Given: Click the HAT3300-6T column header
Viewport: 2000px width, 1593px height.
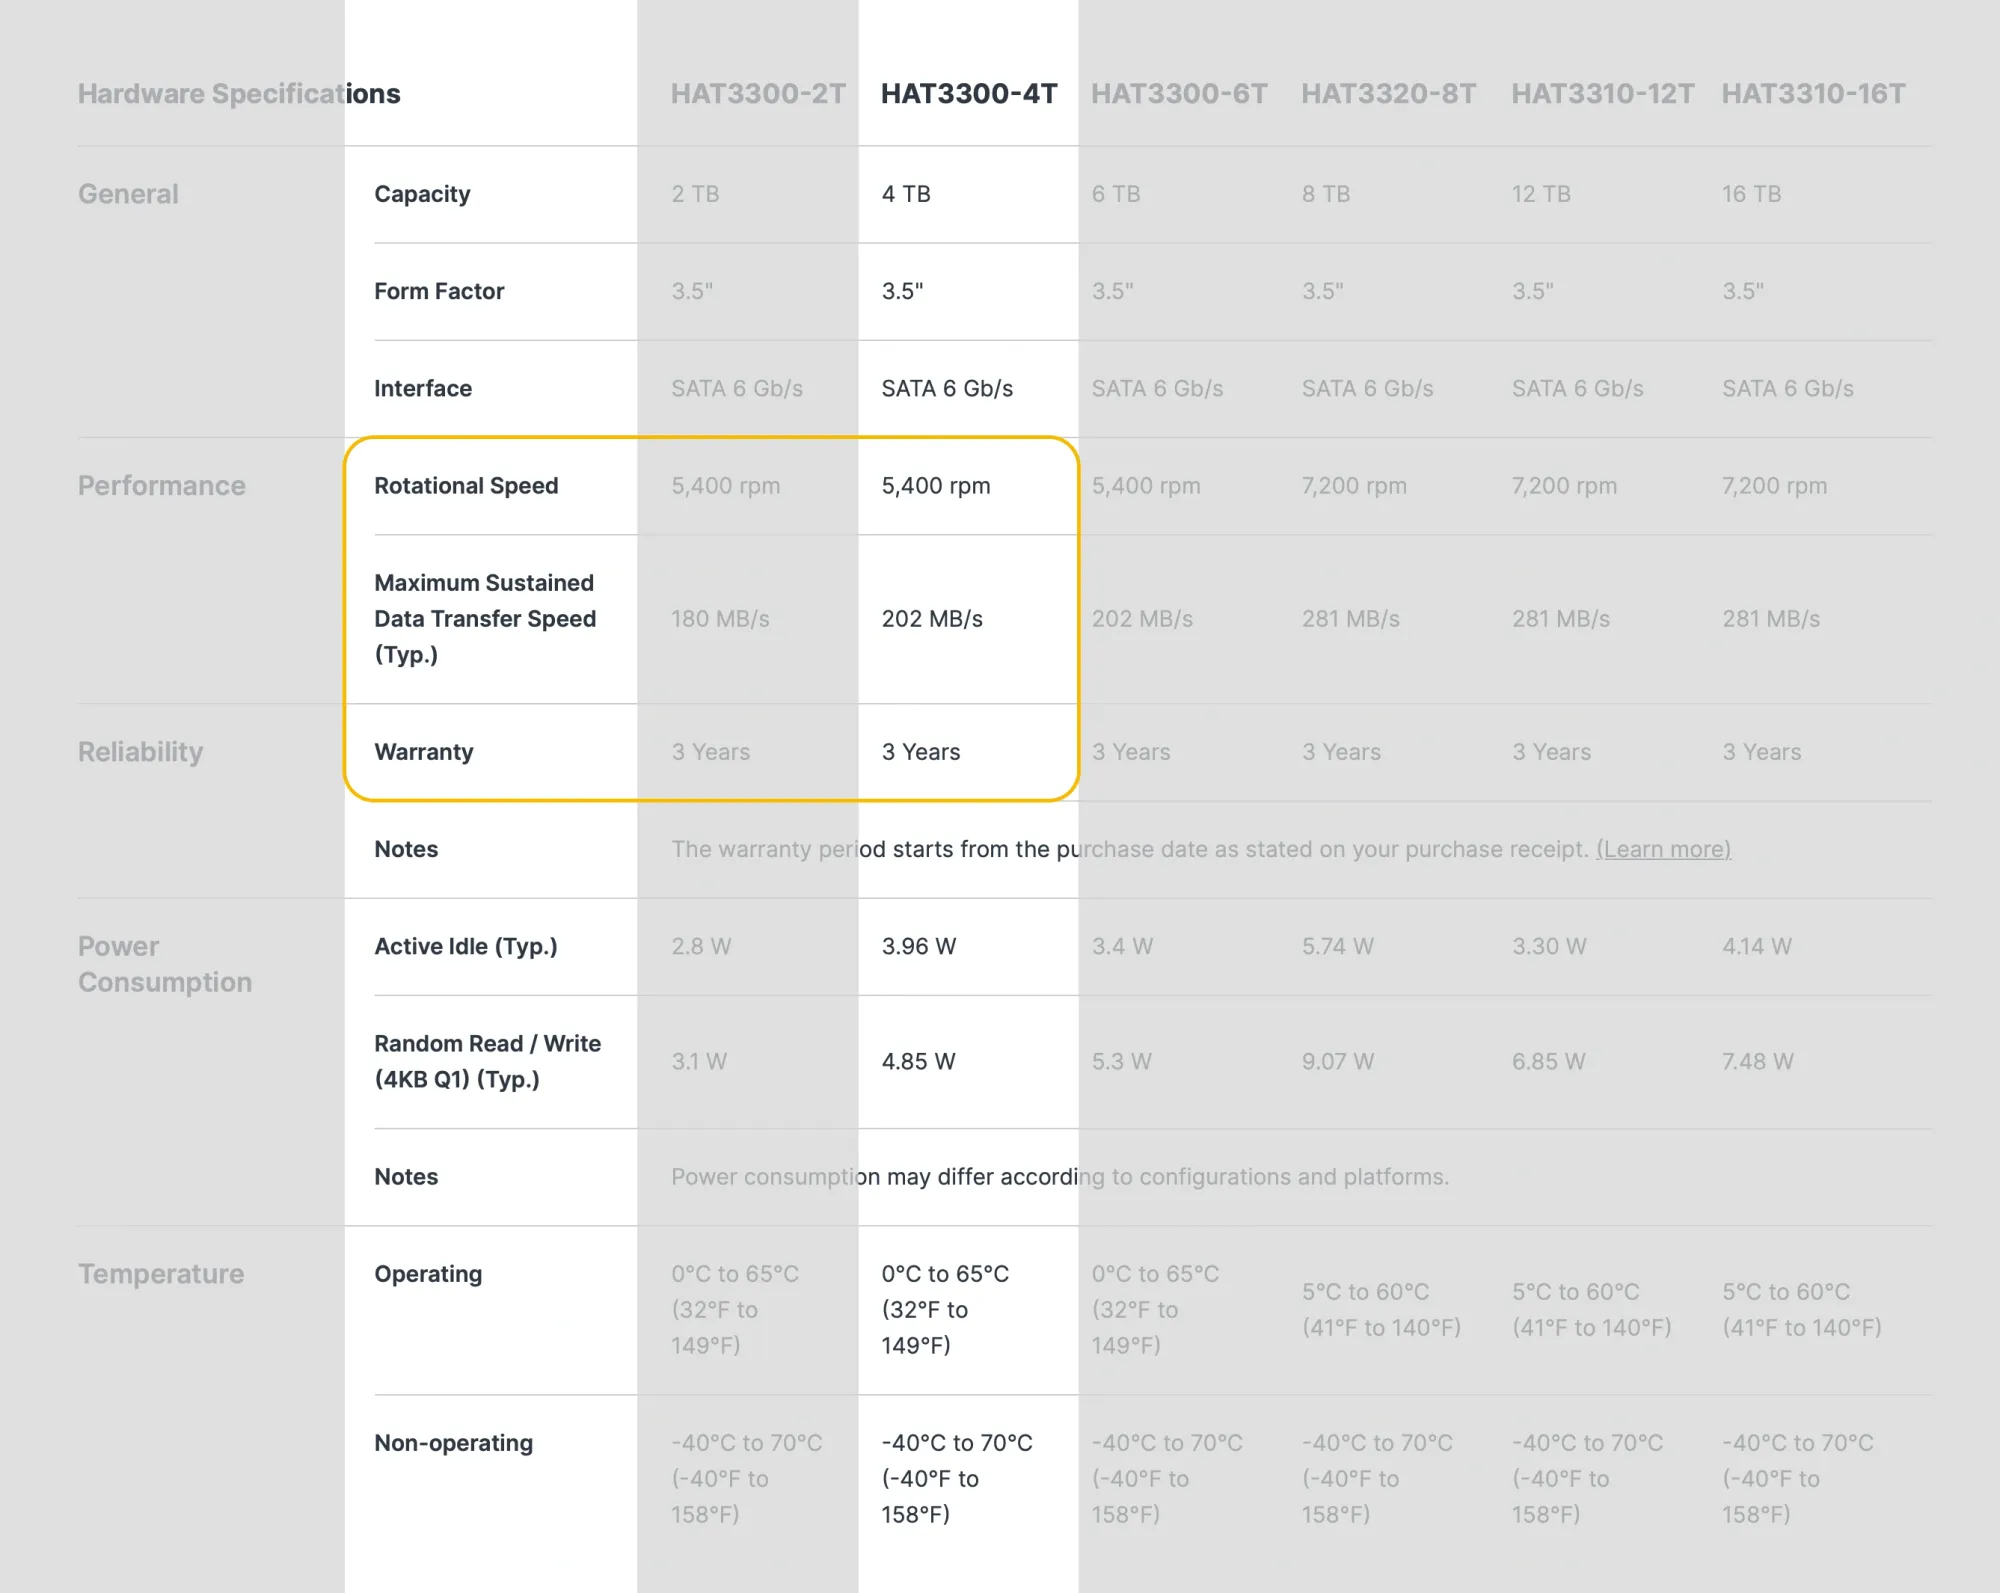Looking at the screenshot, I should click(x=1178, y=94).
